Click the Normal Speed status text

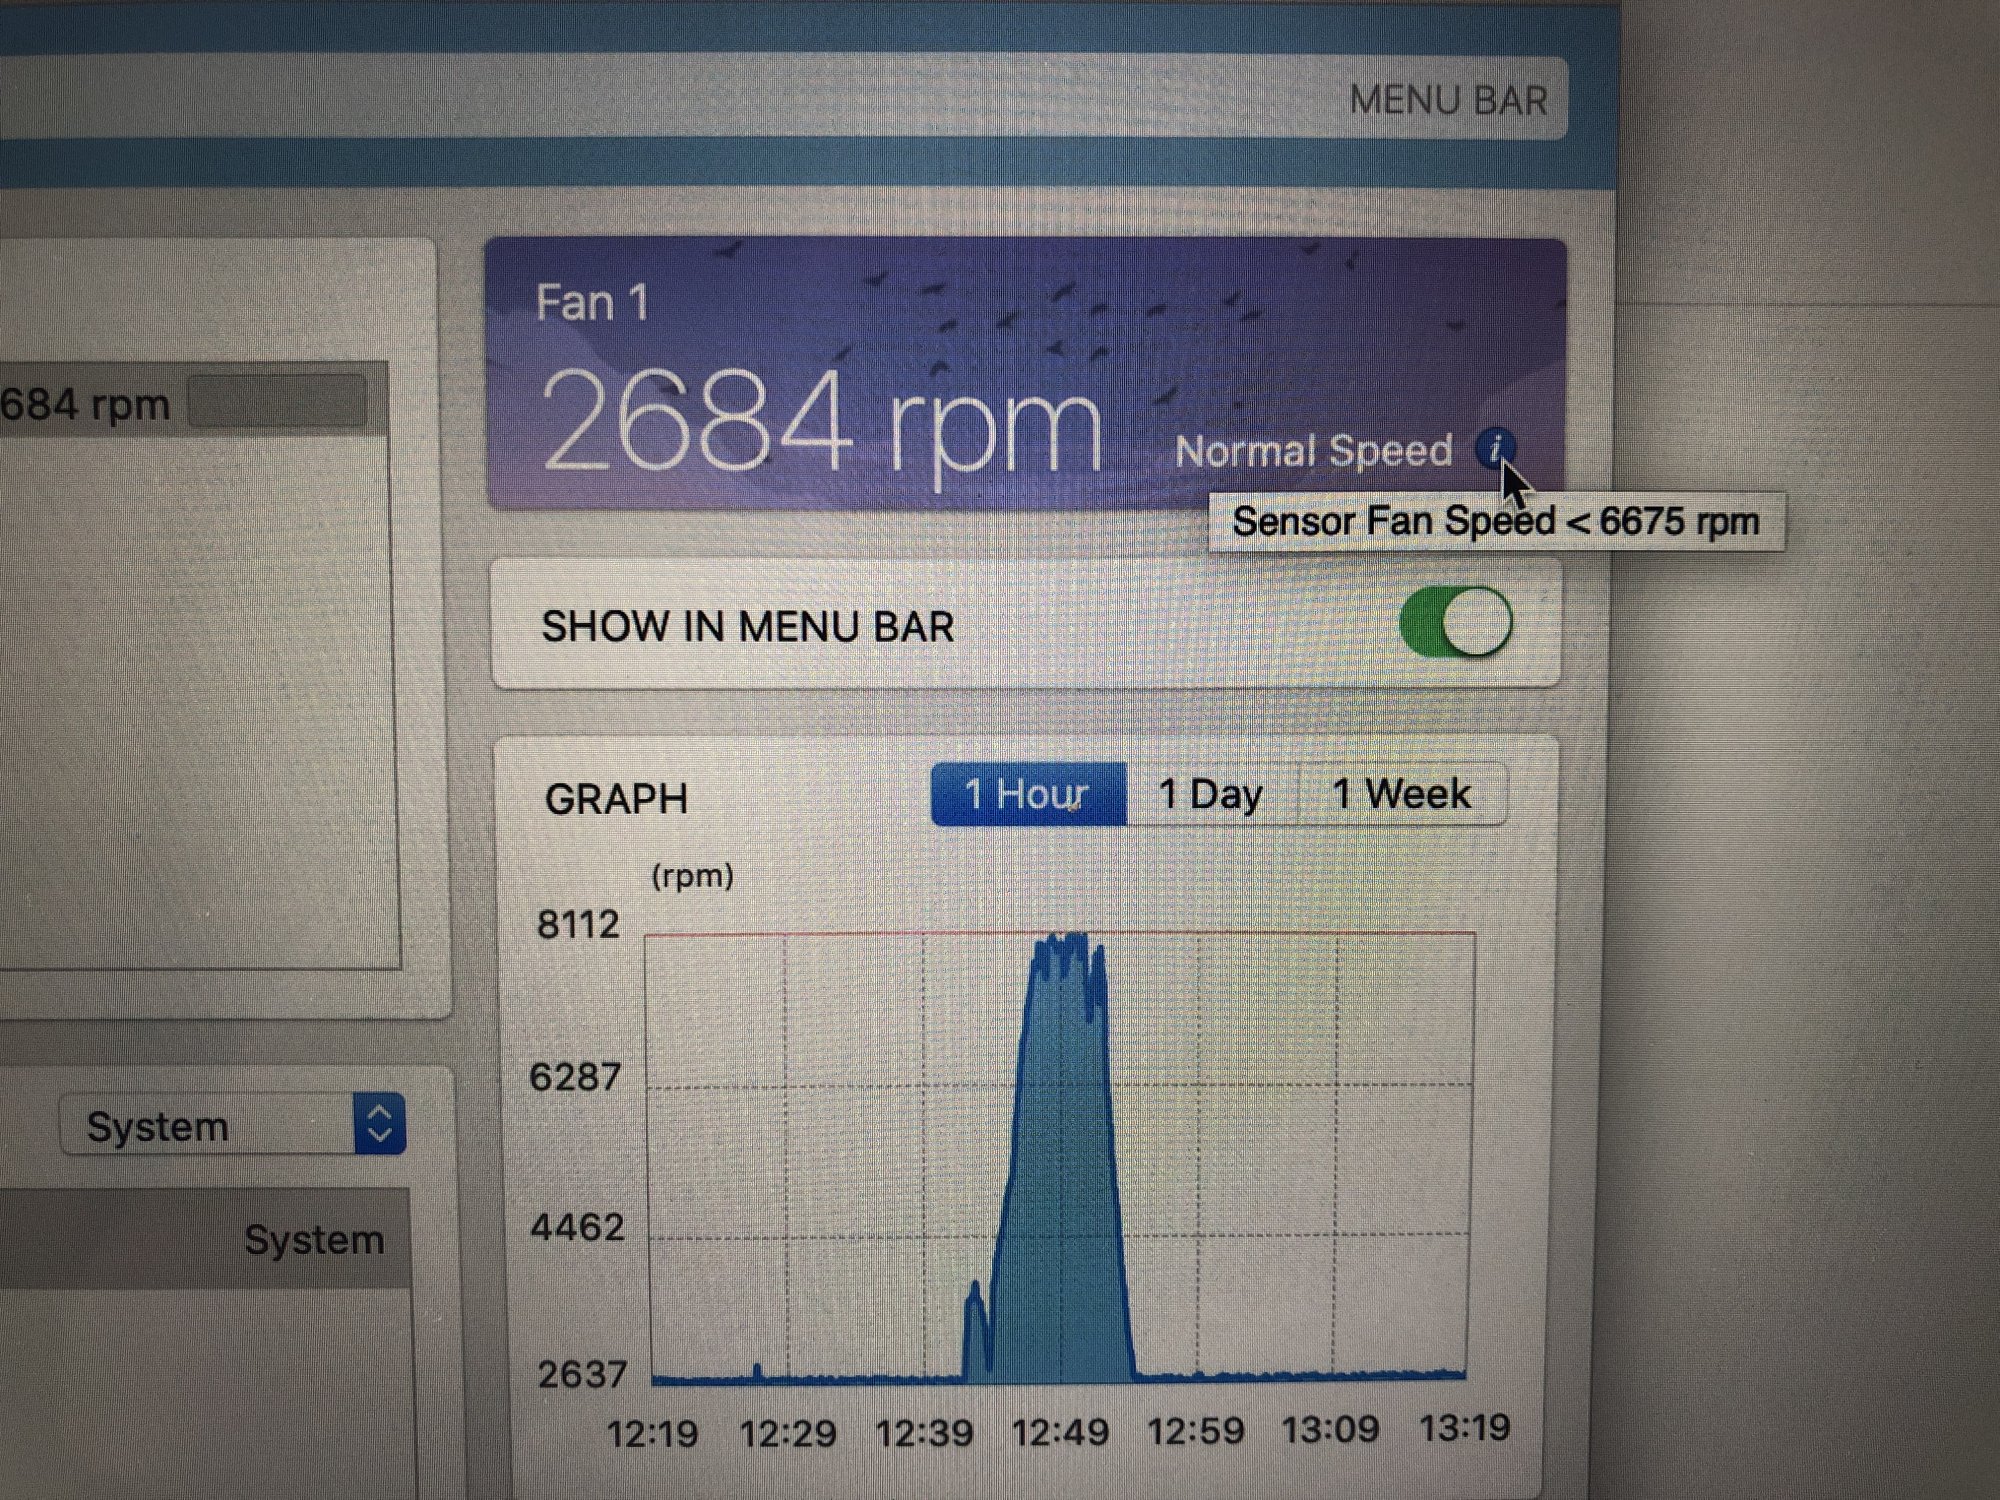pyautogui.click(x=1313, y=451)
